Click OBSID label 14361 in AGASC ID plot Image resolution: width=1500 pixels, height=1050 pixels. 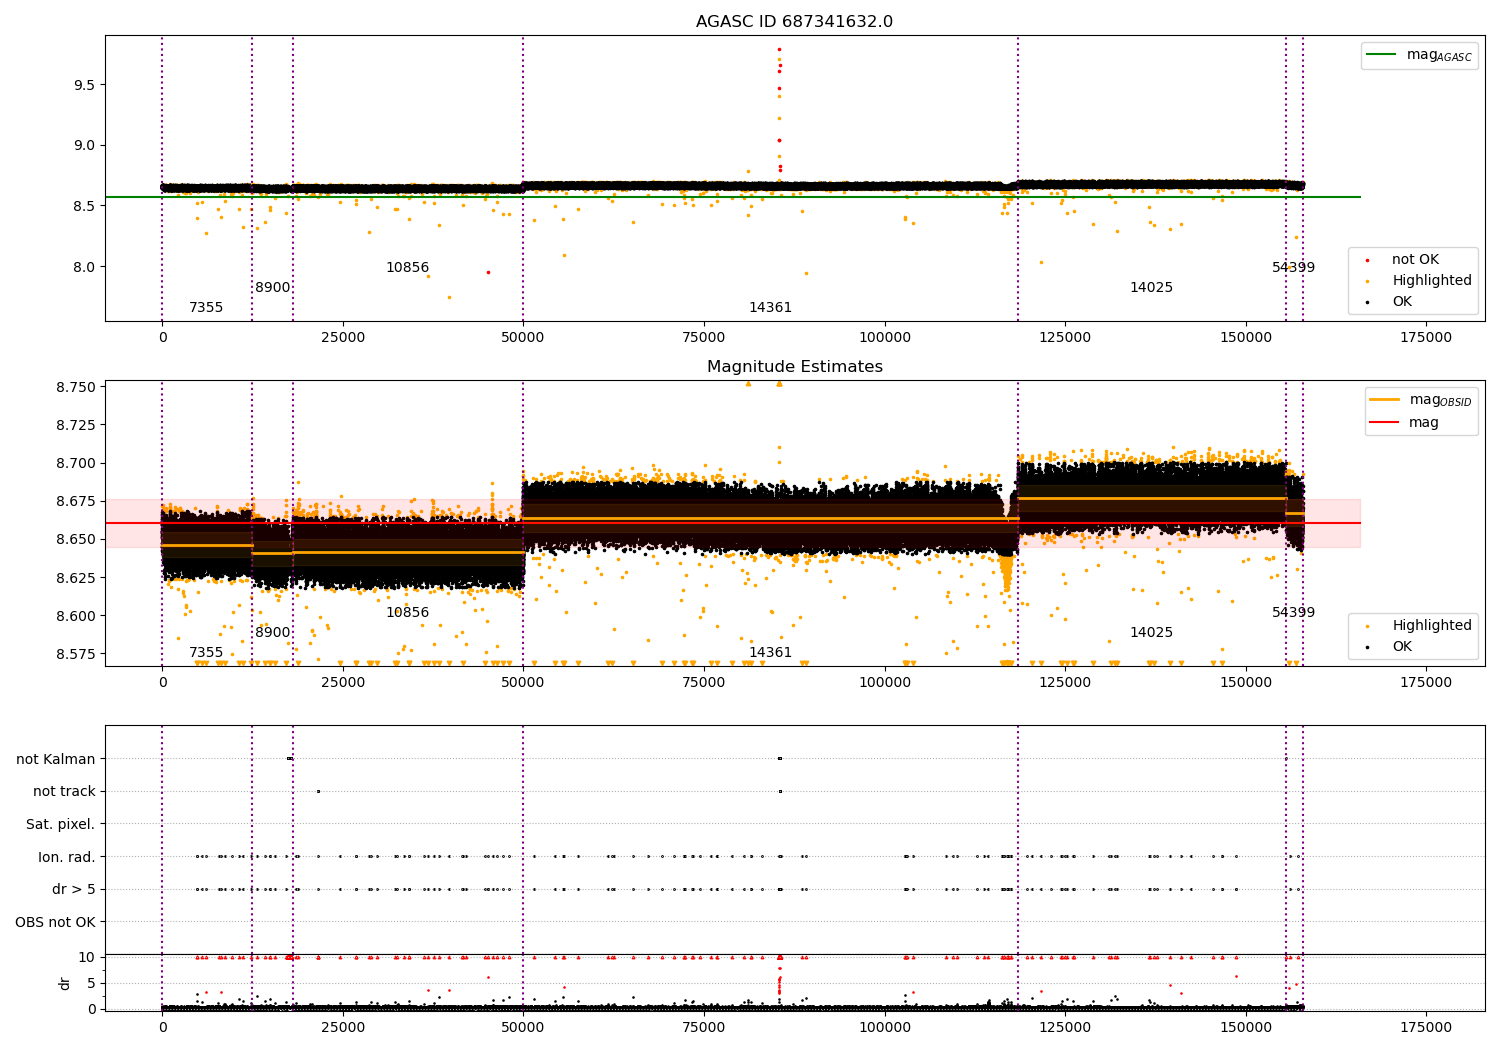pyautogui.click(x=770, y=307)
